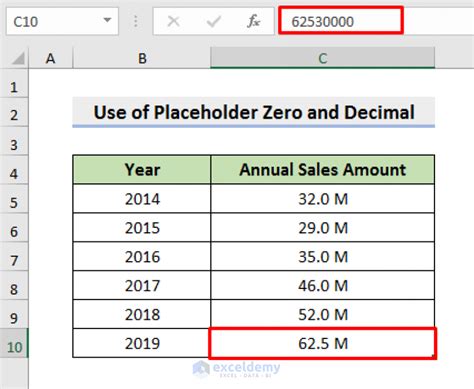This screenshot has width=474, height=389.
Task: Select cell containing 2015
Action: click(142, 228)
